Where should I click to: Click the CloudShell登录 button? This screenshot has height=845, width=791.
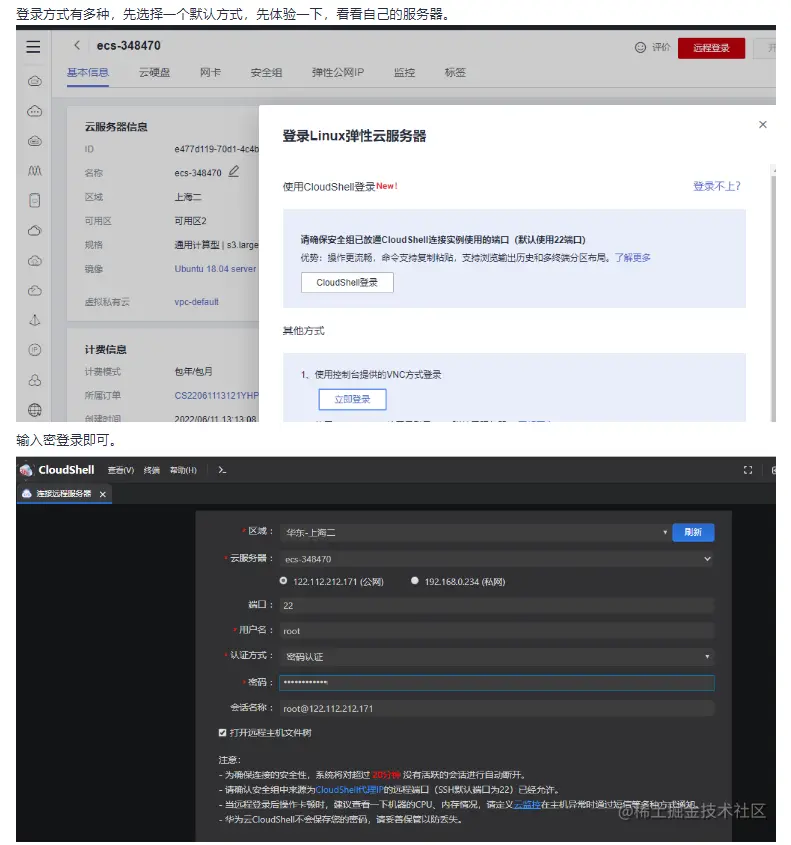click(347, 282)
